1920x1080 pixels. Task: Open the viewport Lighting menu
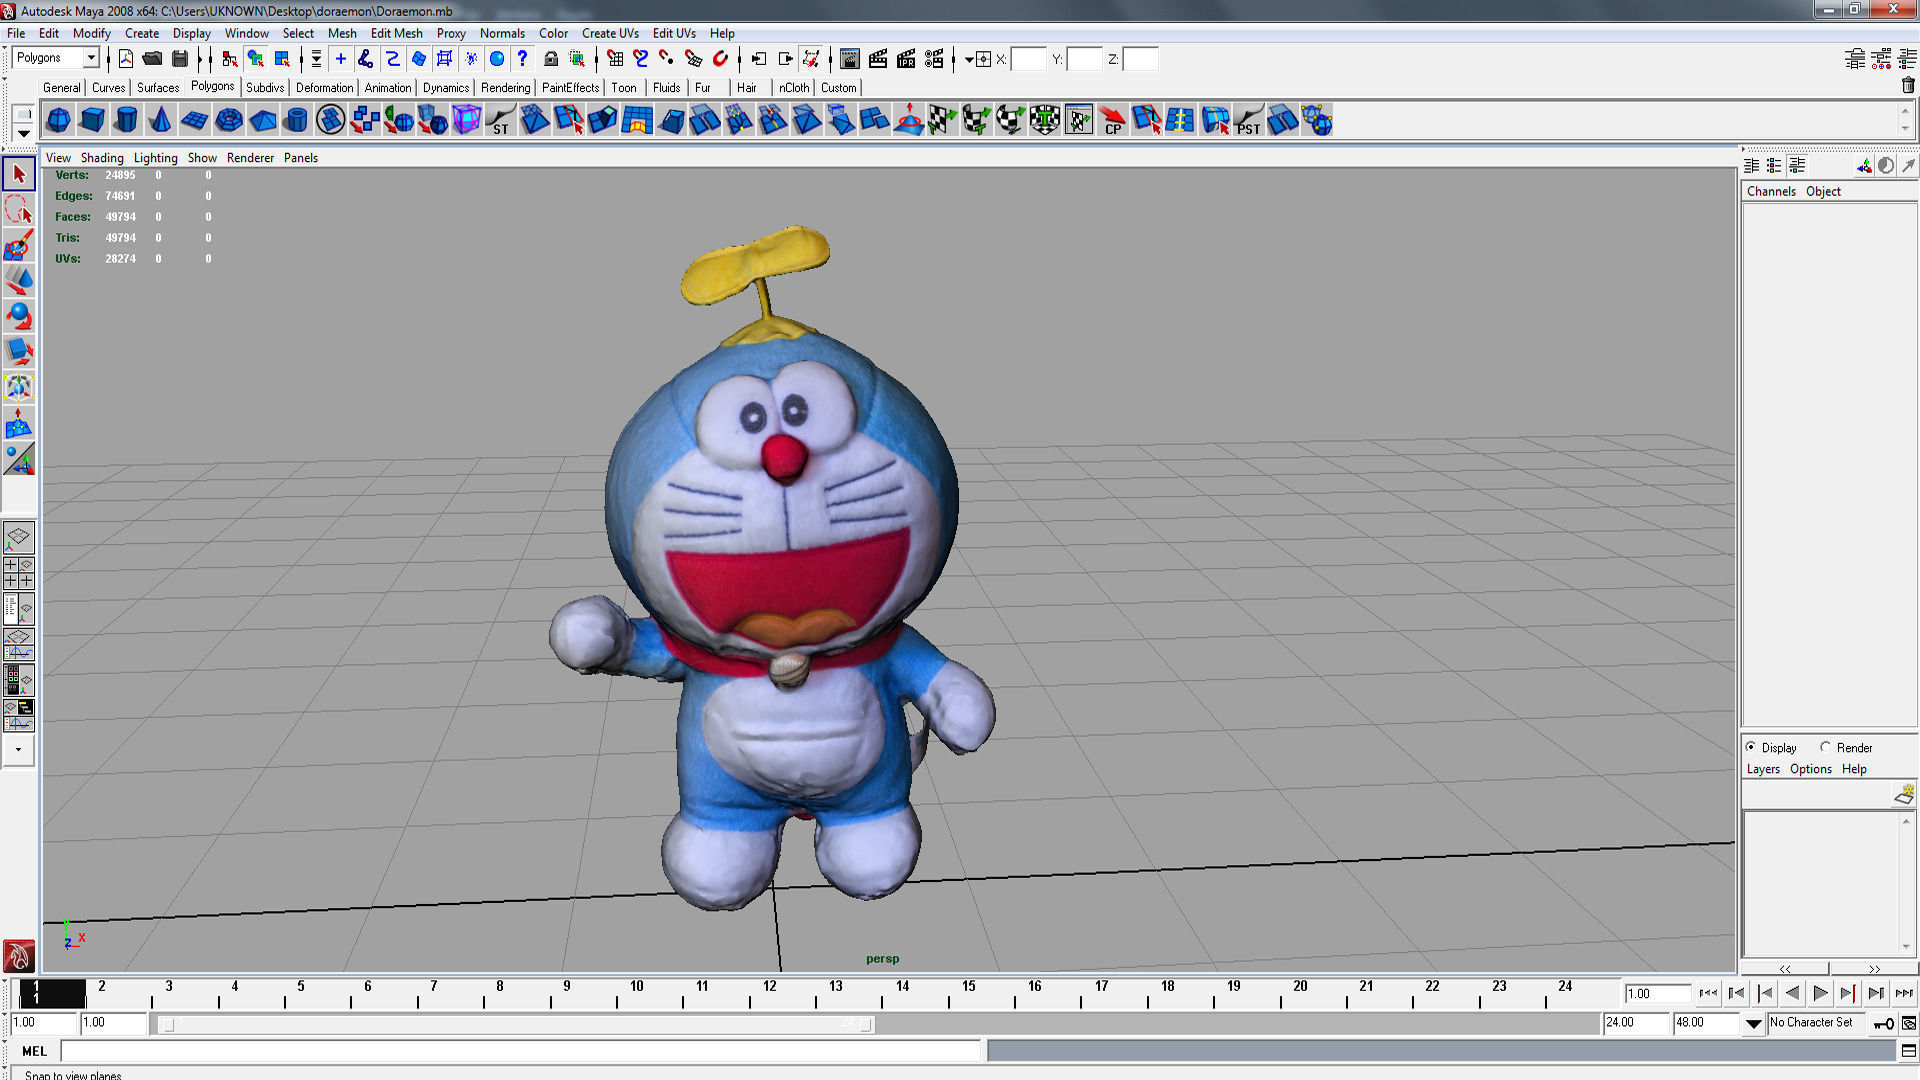[155, 158]
